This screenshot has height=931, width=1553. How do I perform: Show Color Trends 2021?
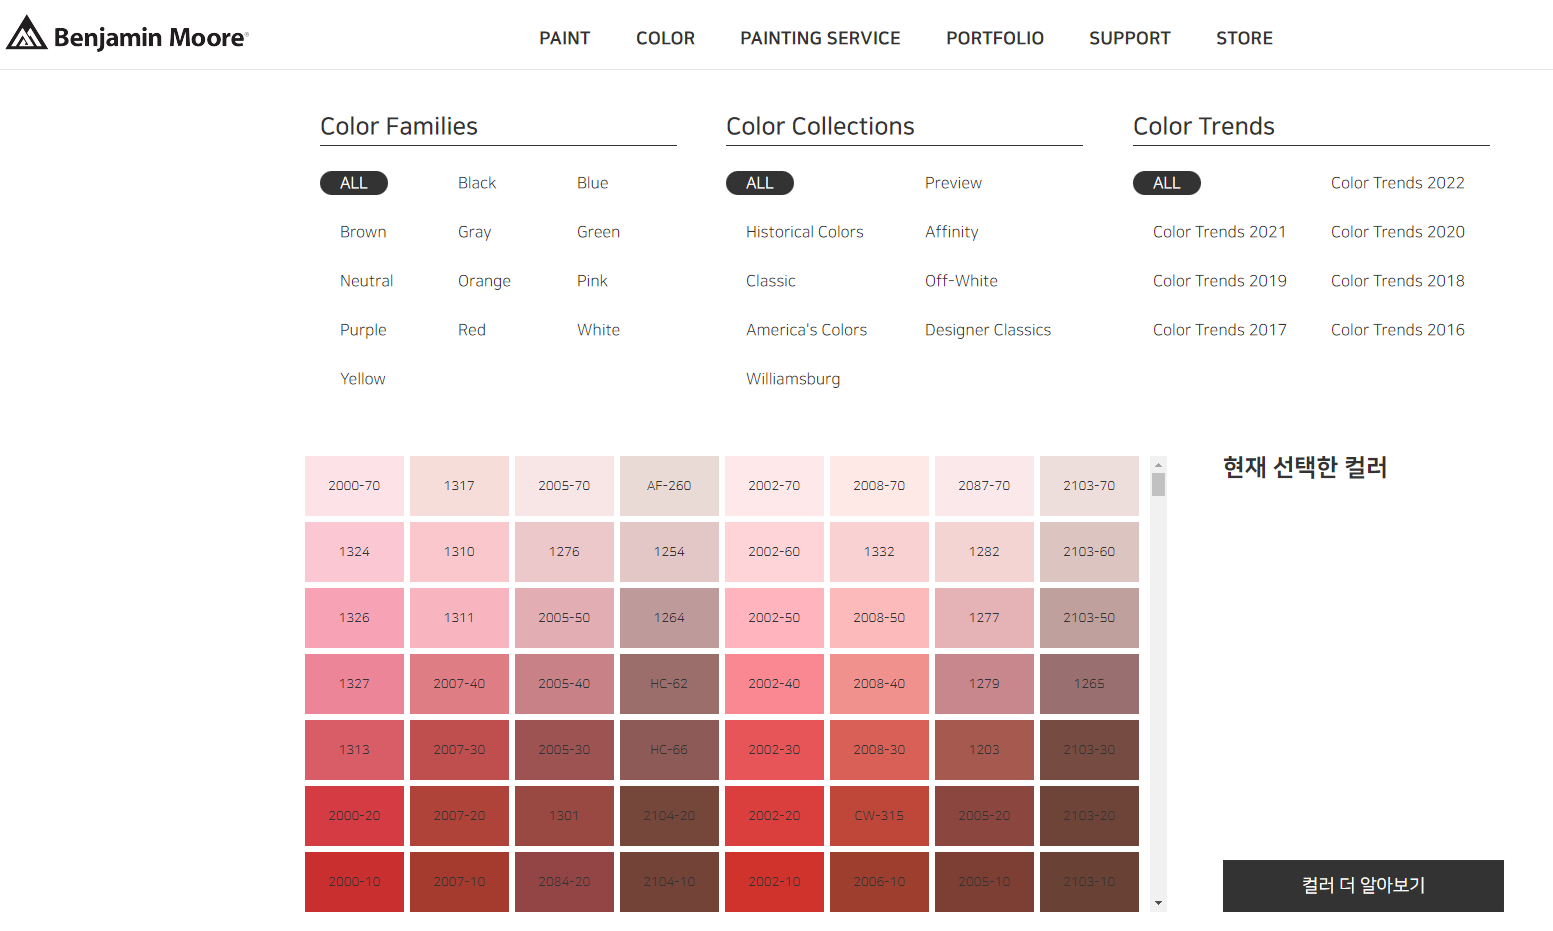[x=1220, y=232]
